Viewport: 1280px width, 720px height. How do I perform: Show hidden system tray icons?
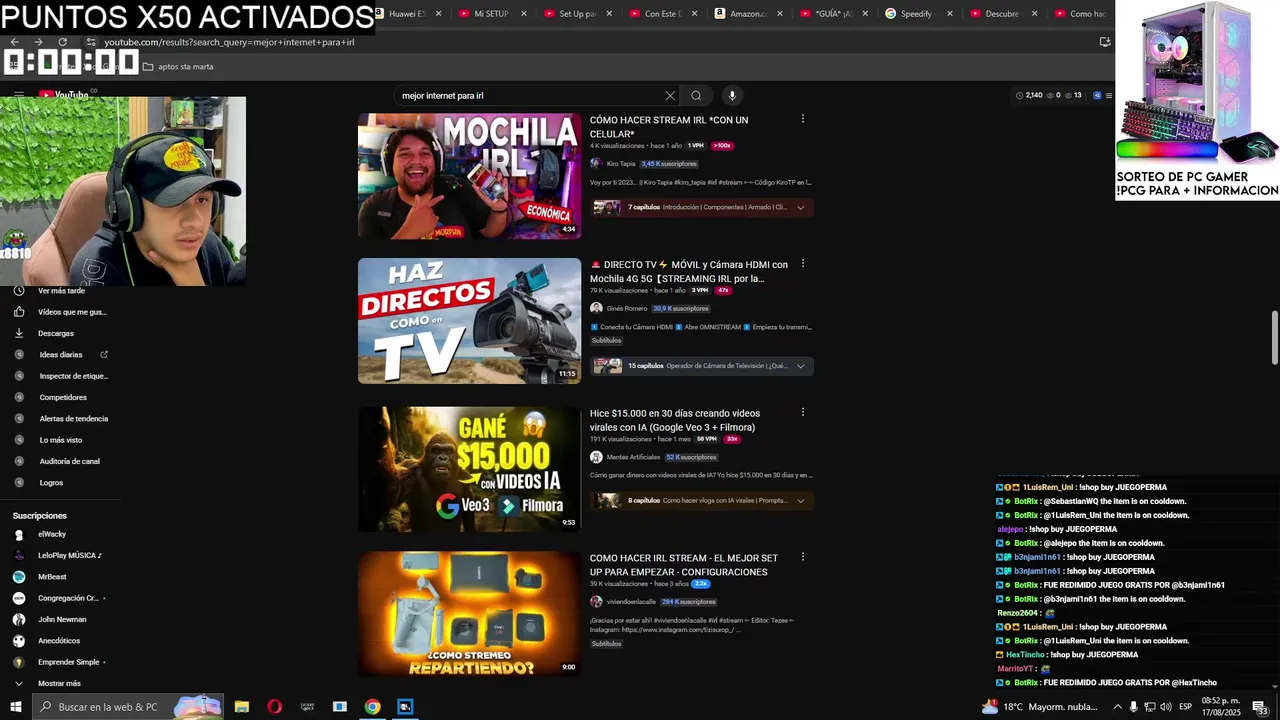click(1117, 707)
